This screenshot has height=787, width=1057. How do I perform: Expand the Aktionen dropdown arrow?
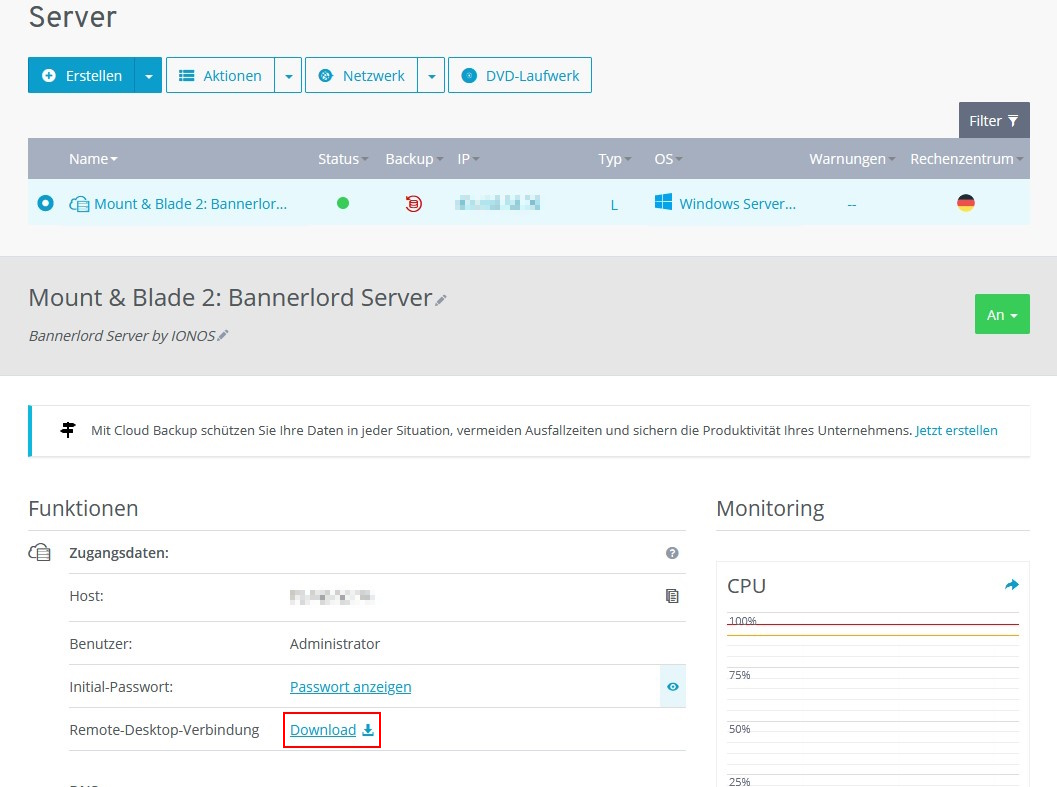coord(289,76)
